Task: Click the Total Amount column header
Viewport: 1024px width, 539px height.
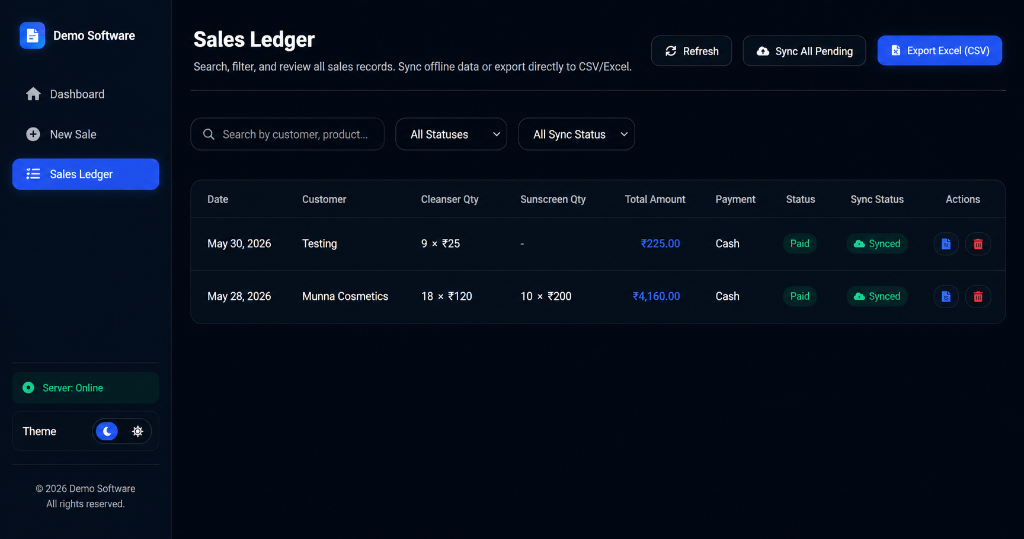Action: 655,199
